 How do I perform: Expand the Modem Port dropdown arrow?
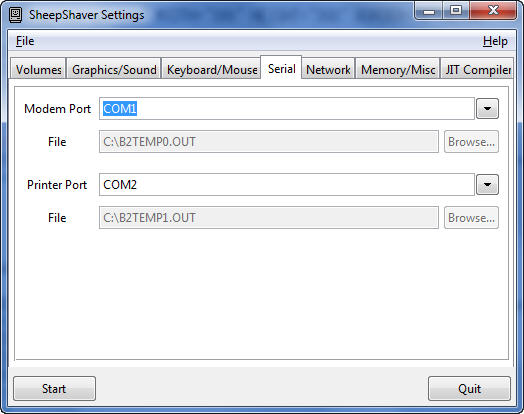(487, 109)
